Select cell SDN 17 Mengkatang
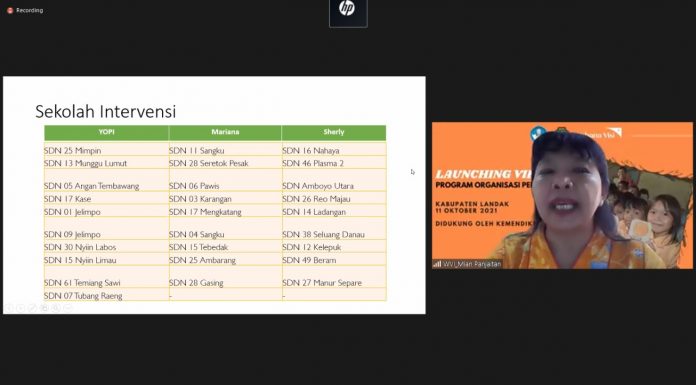 coord(225,211)
